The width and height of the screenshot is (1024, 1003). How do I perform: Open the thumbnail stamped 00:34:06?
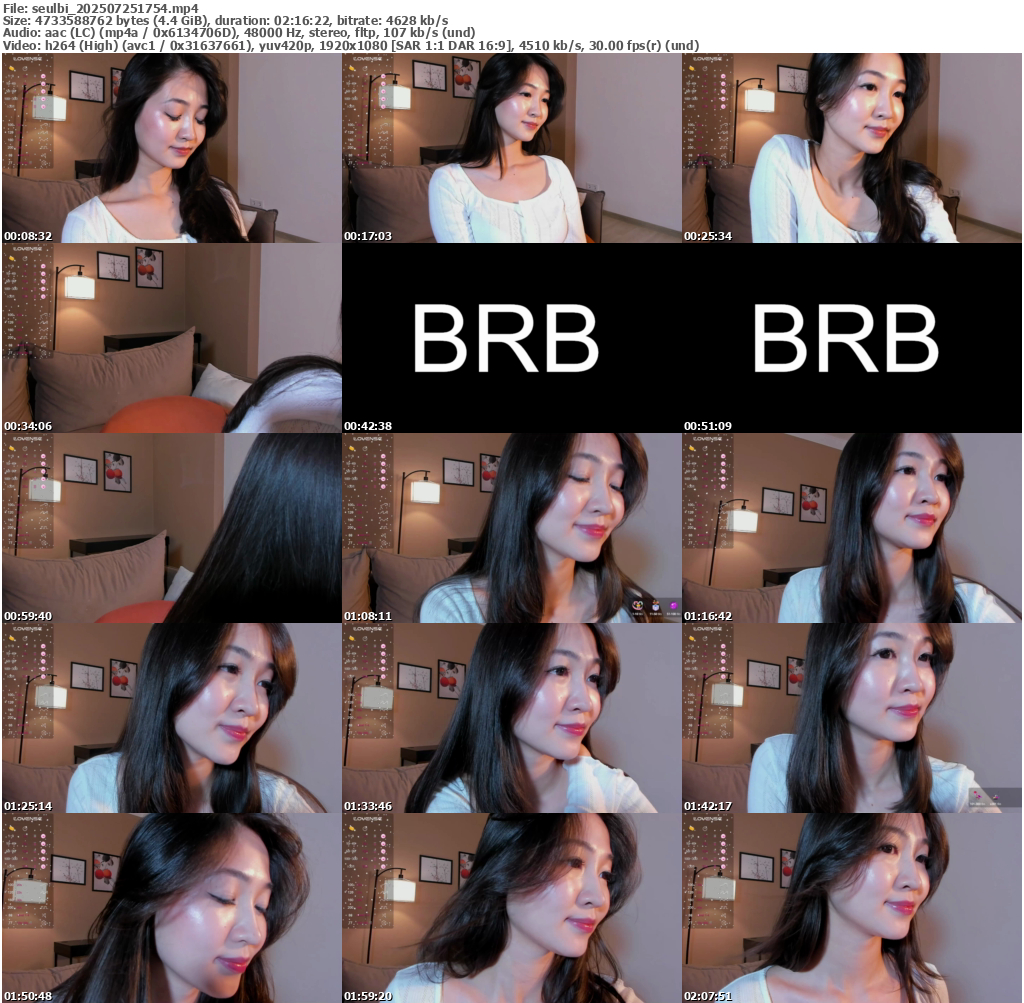pyautogui.click(x=172, y=338)
